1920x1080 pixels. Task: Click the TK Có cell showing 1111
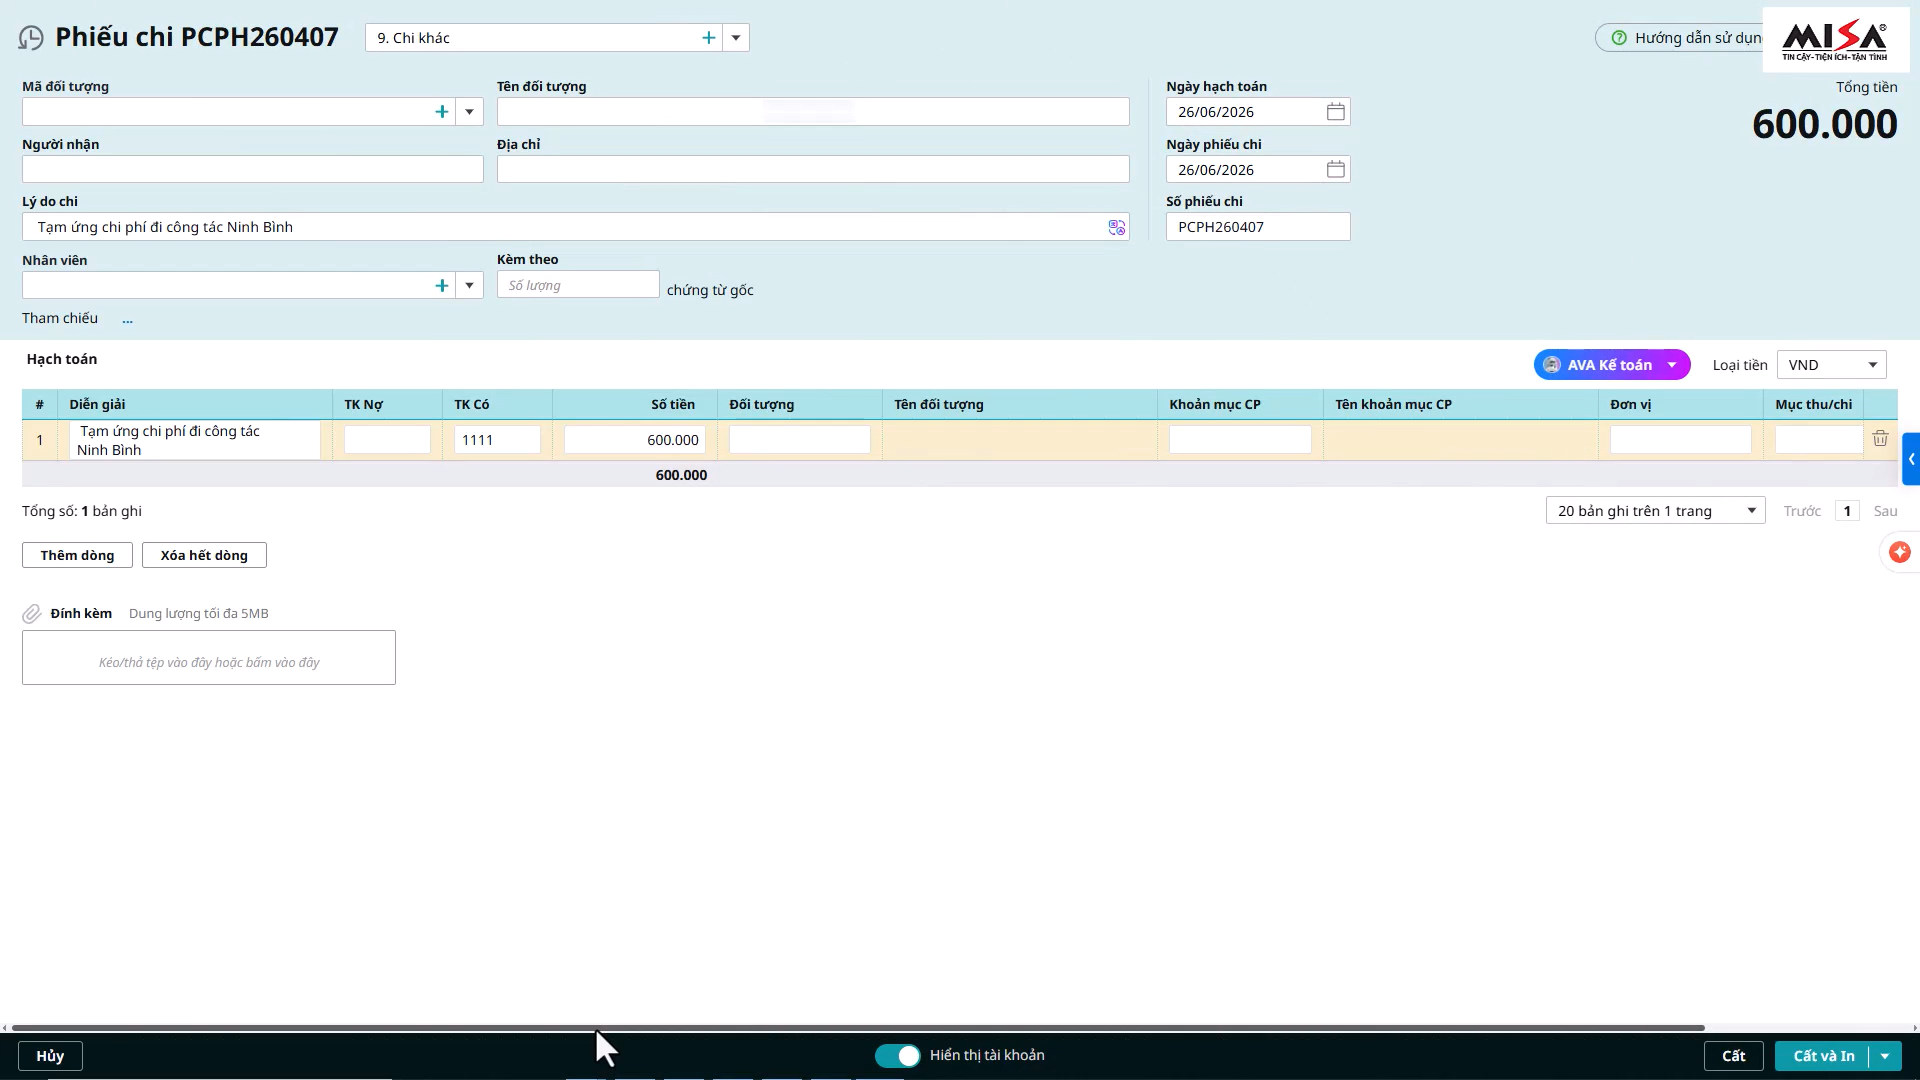point(497,440)
